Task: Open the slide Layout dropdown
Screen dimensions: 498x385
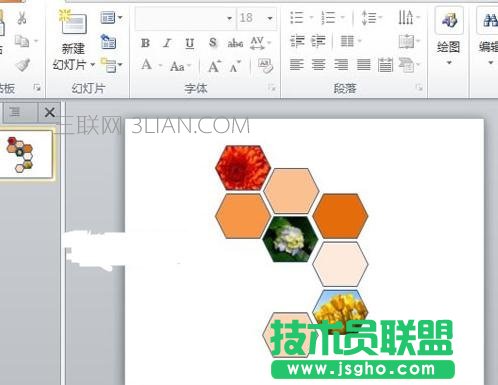Action: coord(111,17)
